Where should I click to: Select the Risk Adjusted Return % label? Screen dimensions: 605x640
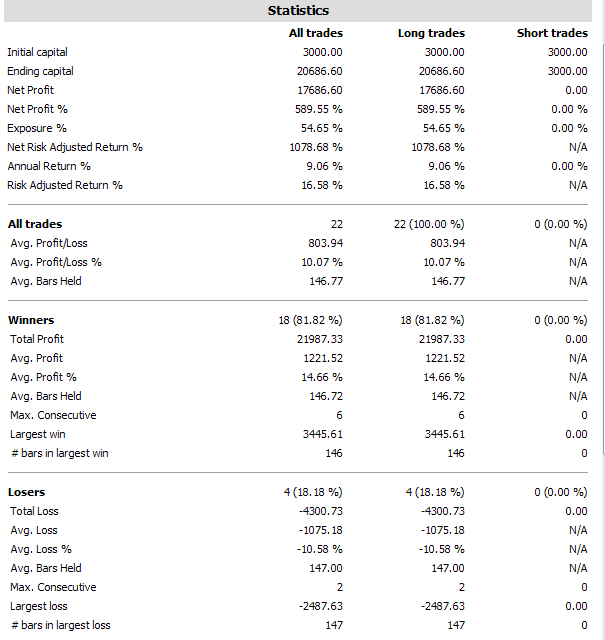[65, 185]
